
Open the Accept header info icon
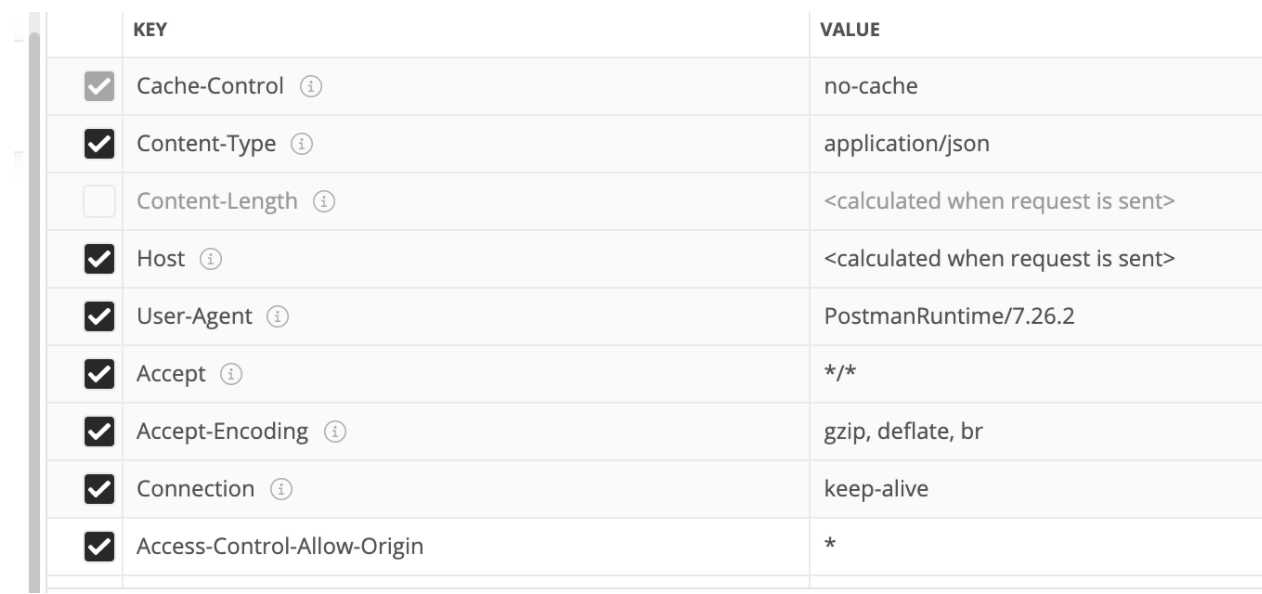231,374
